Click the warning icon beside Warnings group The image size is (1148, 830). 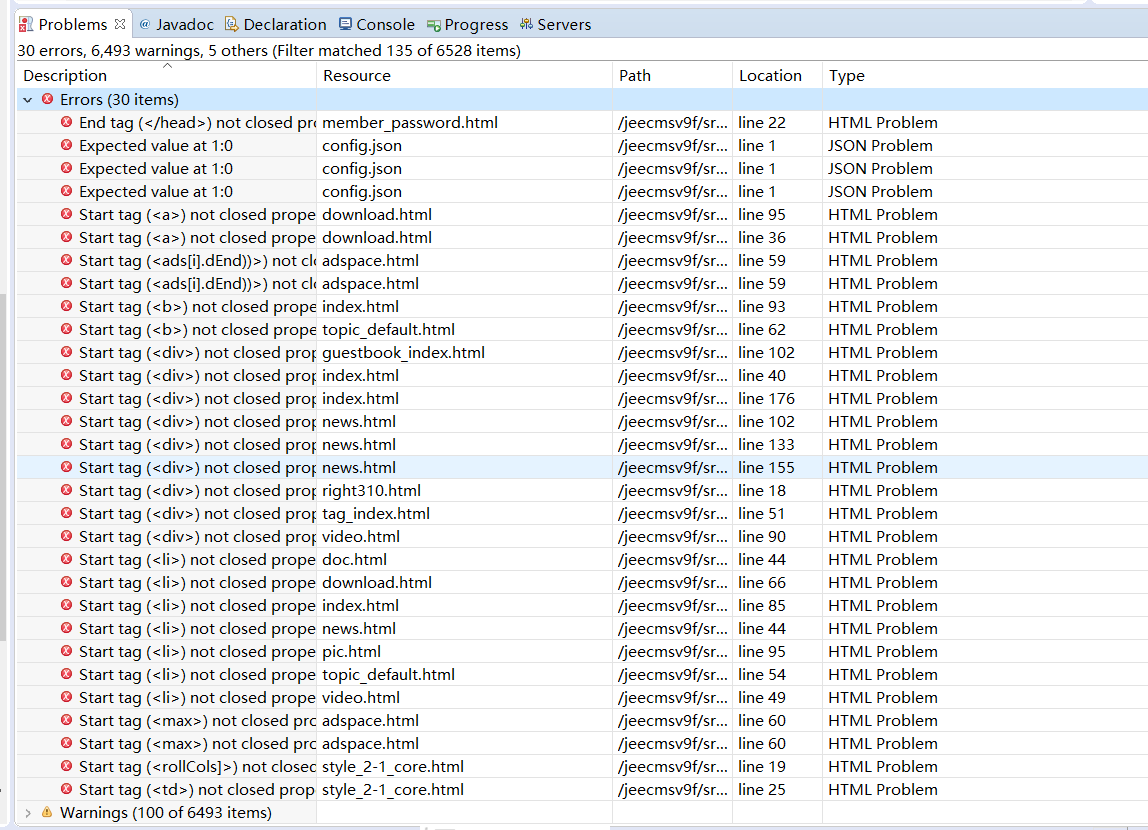coord(47,813)
